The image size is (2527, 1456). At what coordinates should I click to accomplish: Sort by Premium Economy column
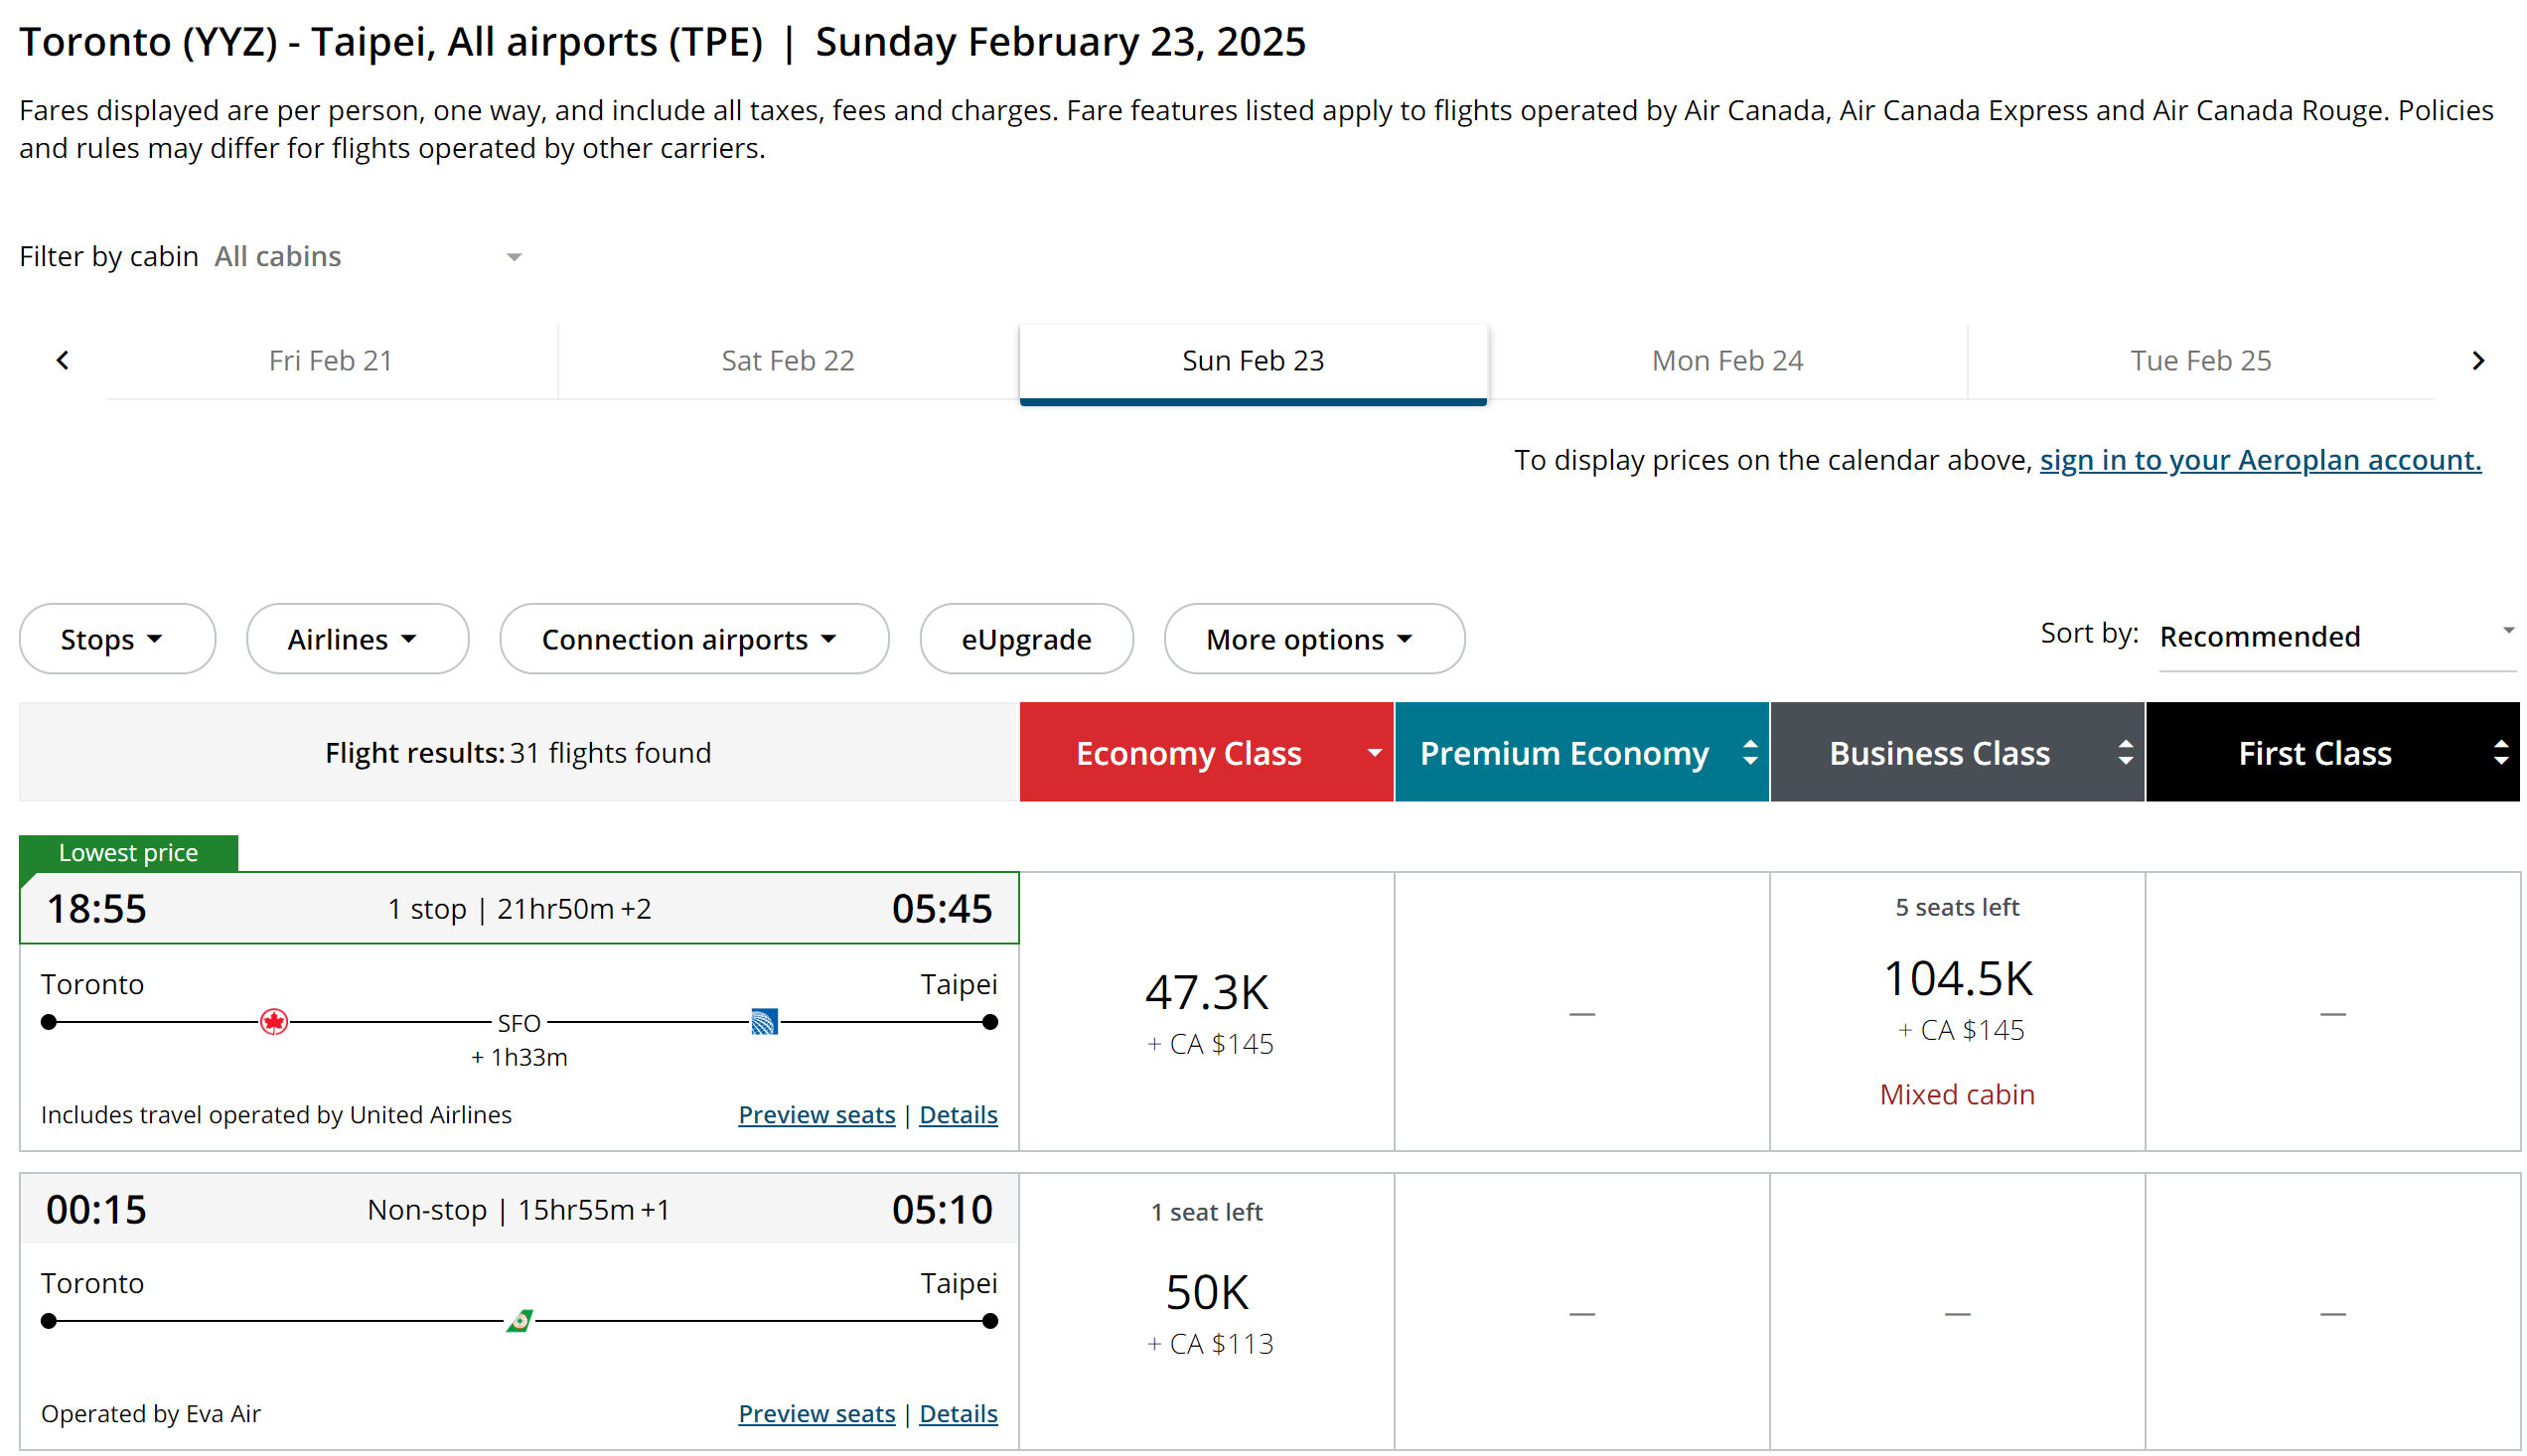1581,752
